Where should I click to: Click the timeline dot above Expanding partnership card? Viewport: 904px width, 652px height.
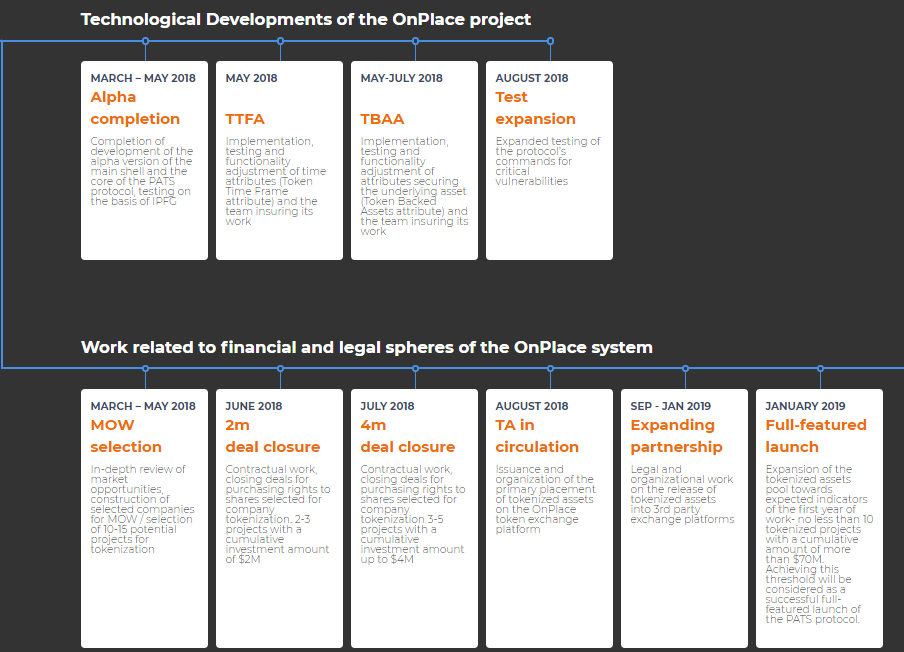pos(685,368)
